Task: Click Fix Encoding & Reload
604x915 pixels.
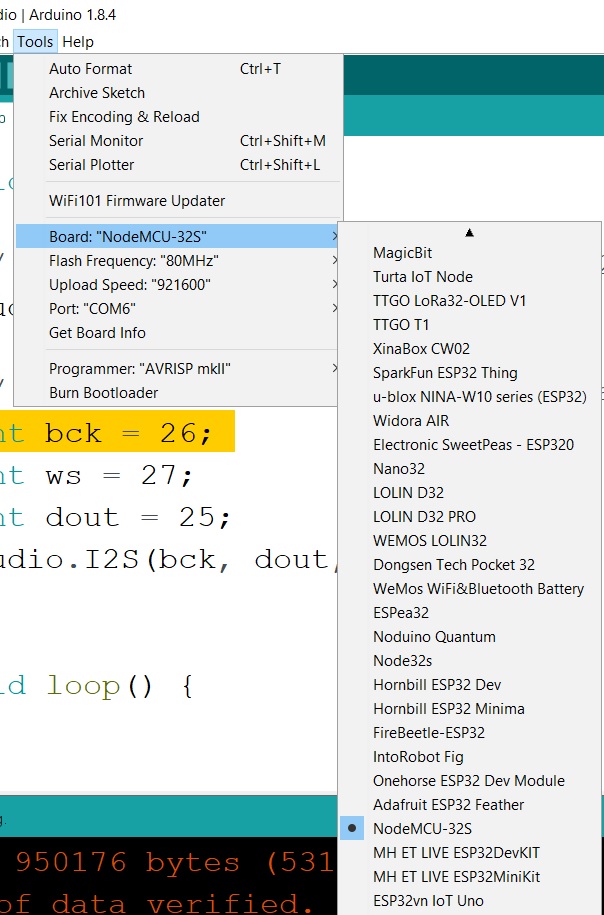Action: click(177, 117)
